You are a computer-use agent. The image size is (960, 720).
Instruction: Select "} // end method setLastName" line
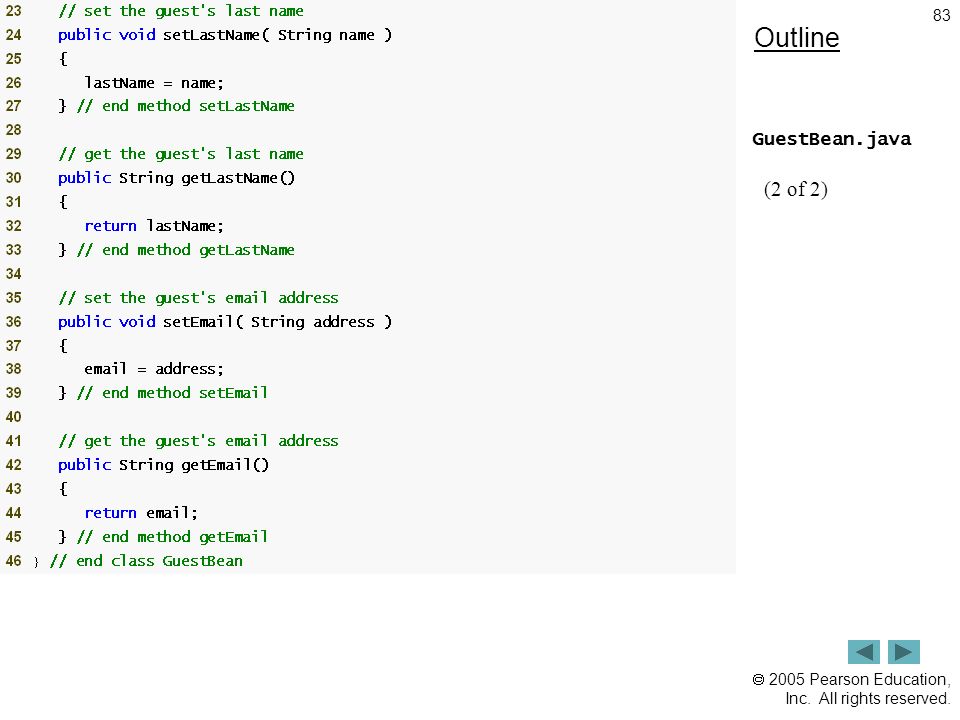176,106
